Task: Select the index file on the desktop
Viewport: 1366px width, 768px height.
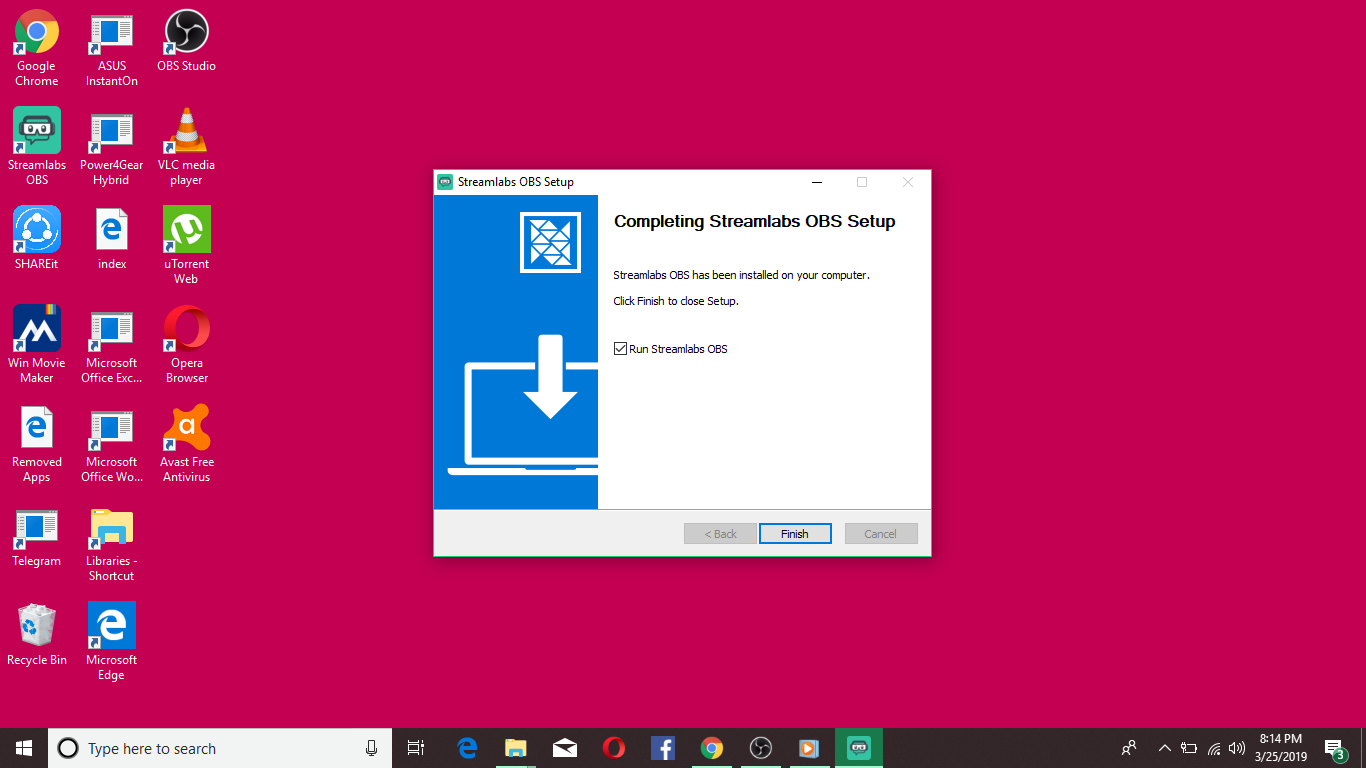Action: pos(111,239)
